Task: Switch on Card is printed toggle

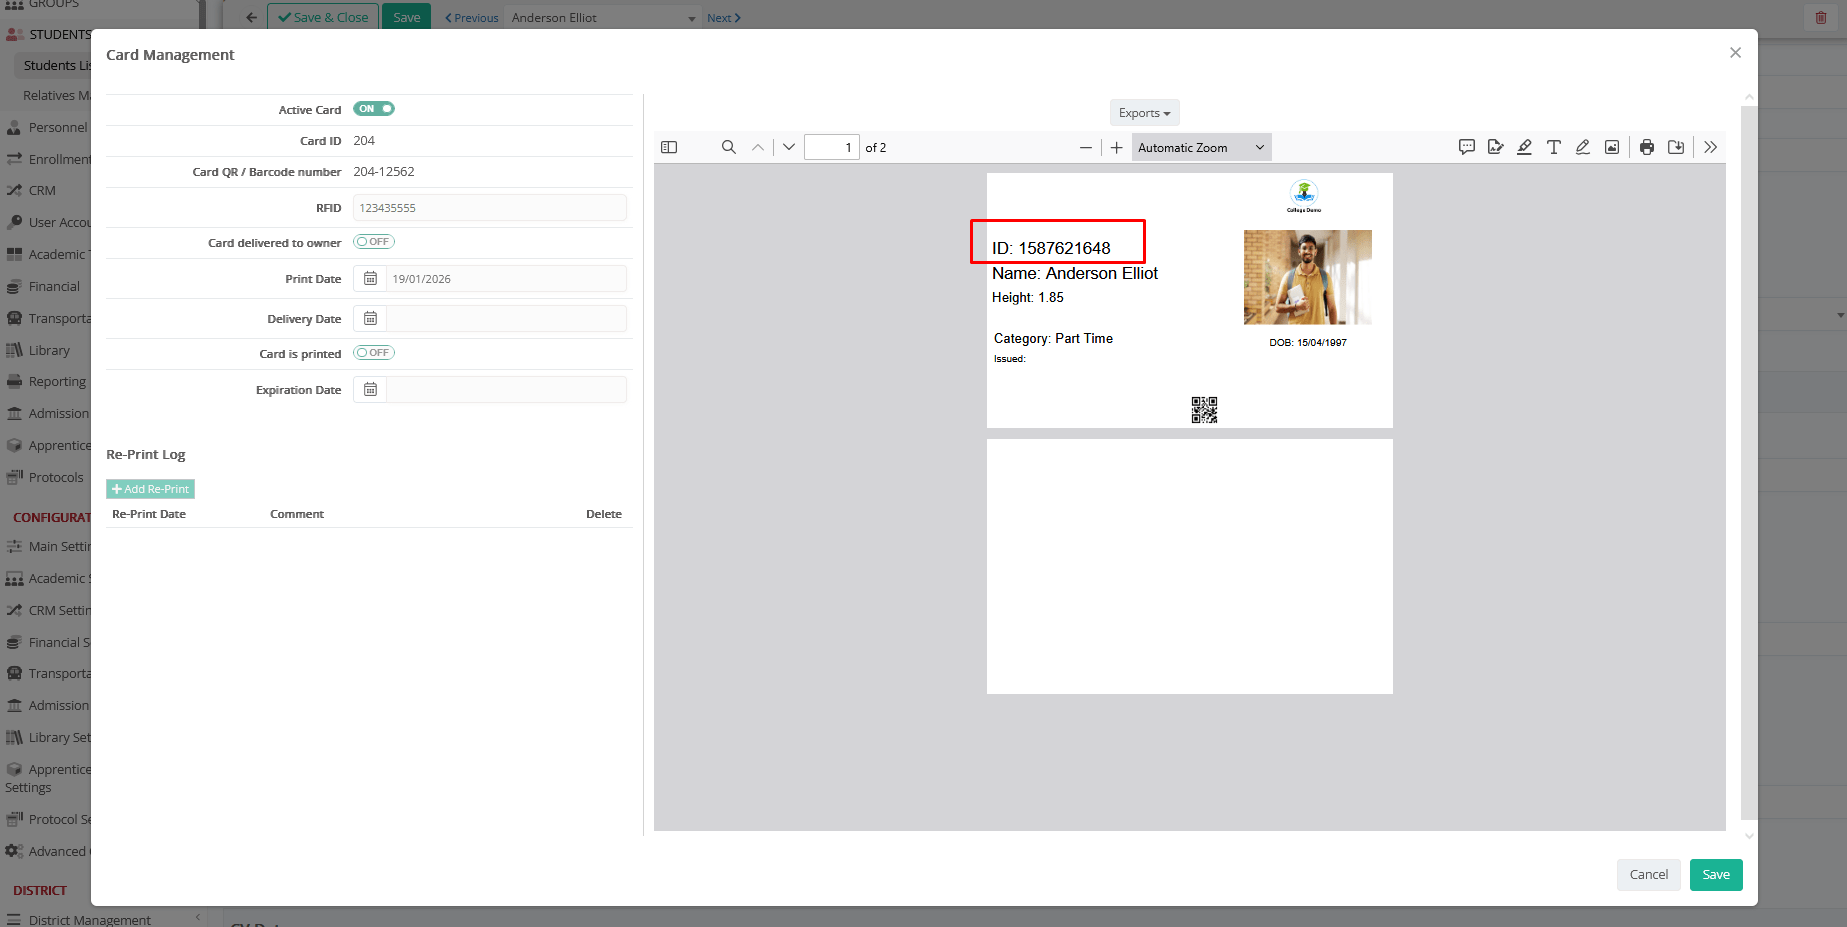Action: (x=374, y=353)
